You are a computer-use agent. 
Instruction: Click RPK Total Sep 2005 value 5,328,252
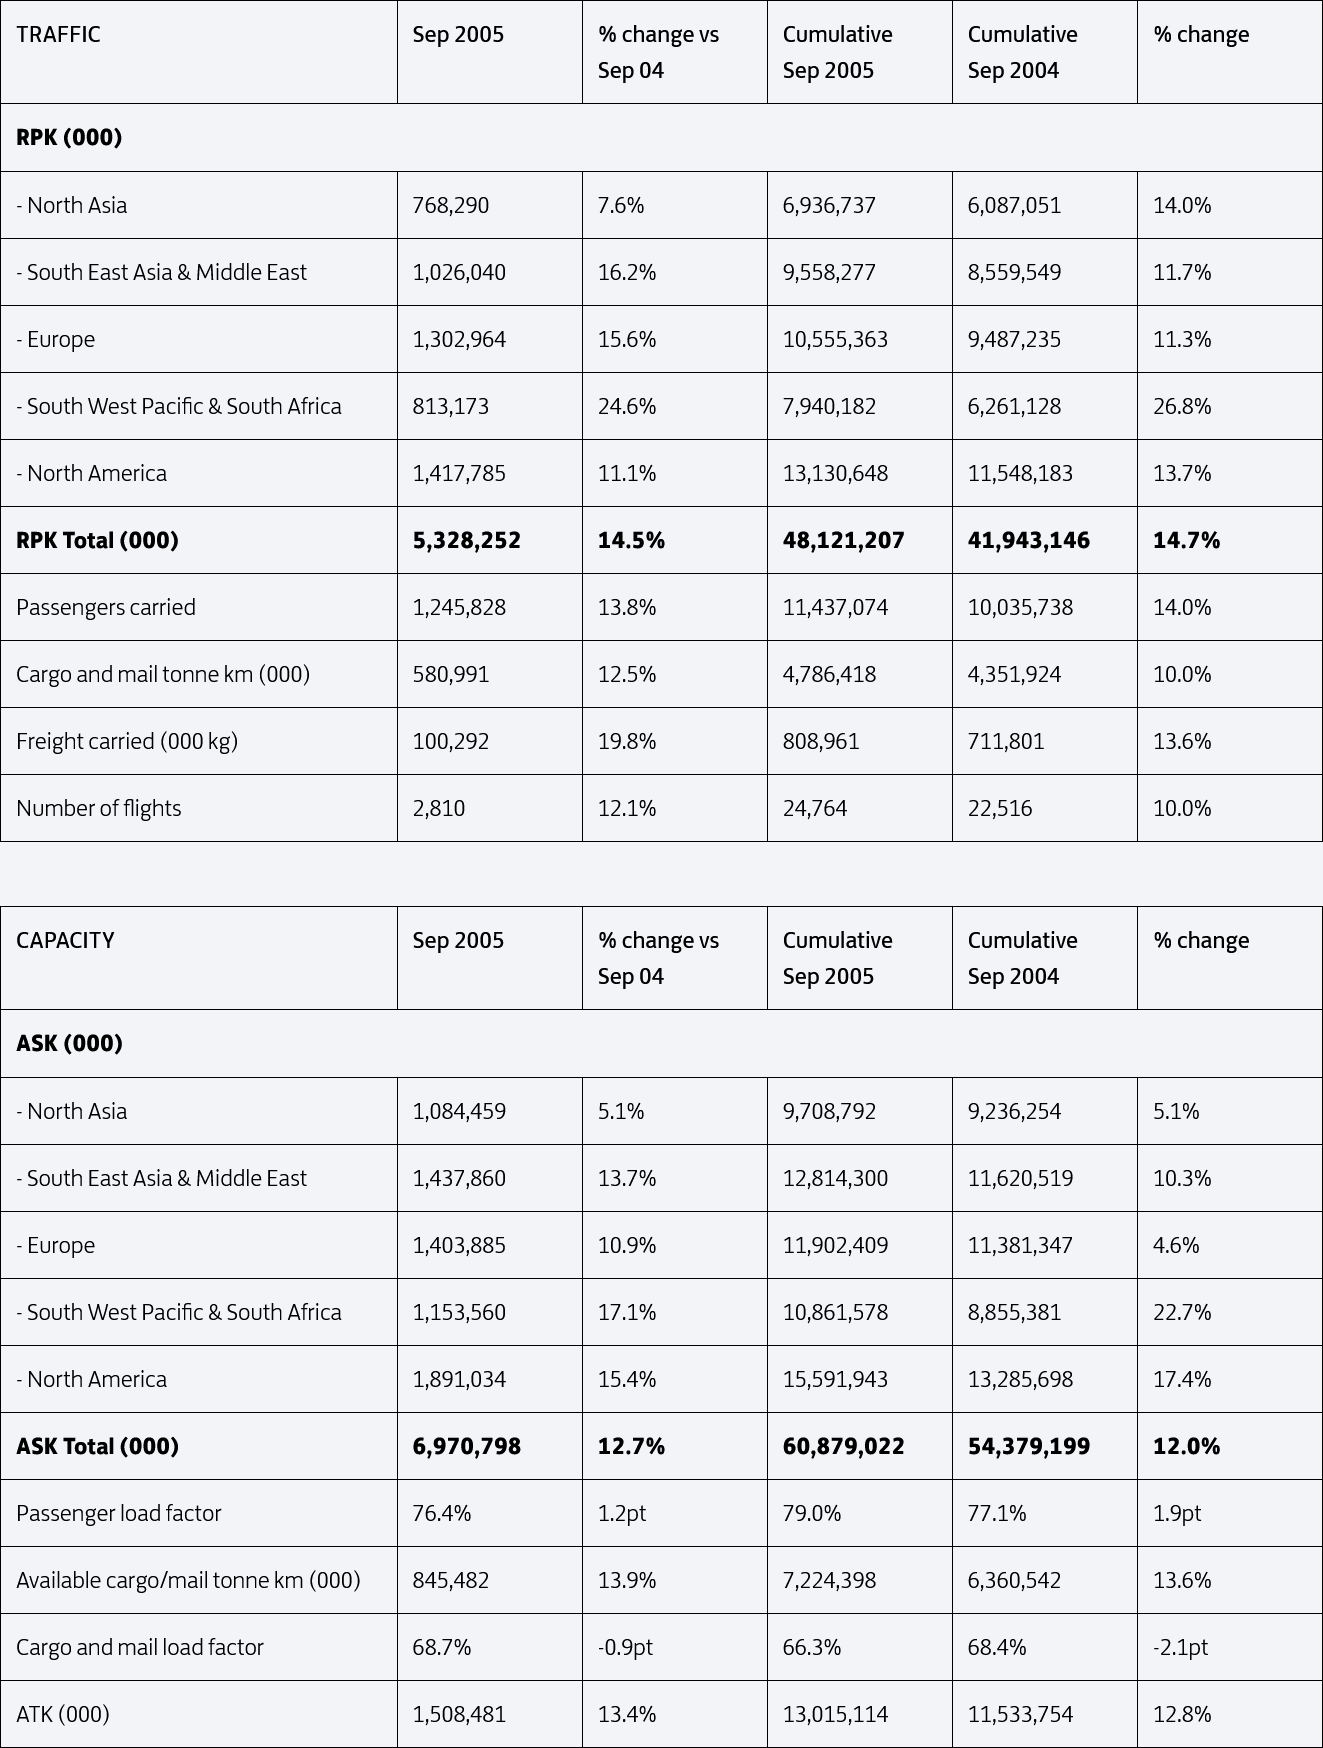pos(467,540)
